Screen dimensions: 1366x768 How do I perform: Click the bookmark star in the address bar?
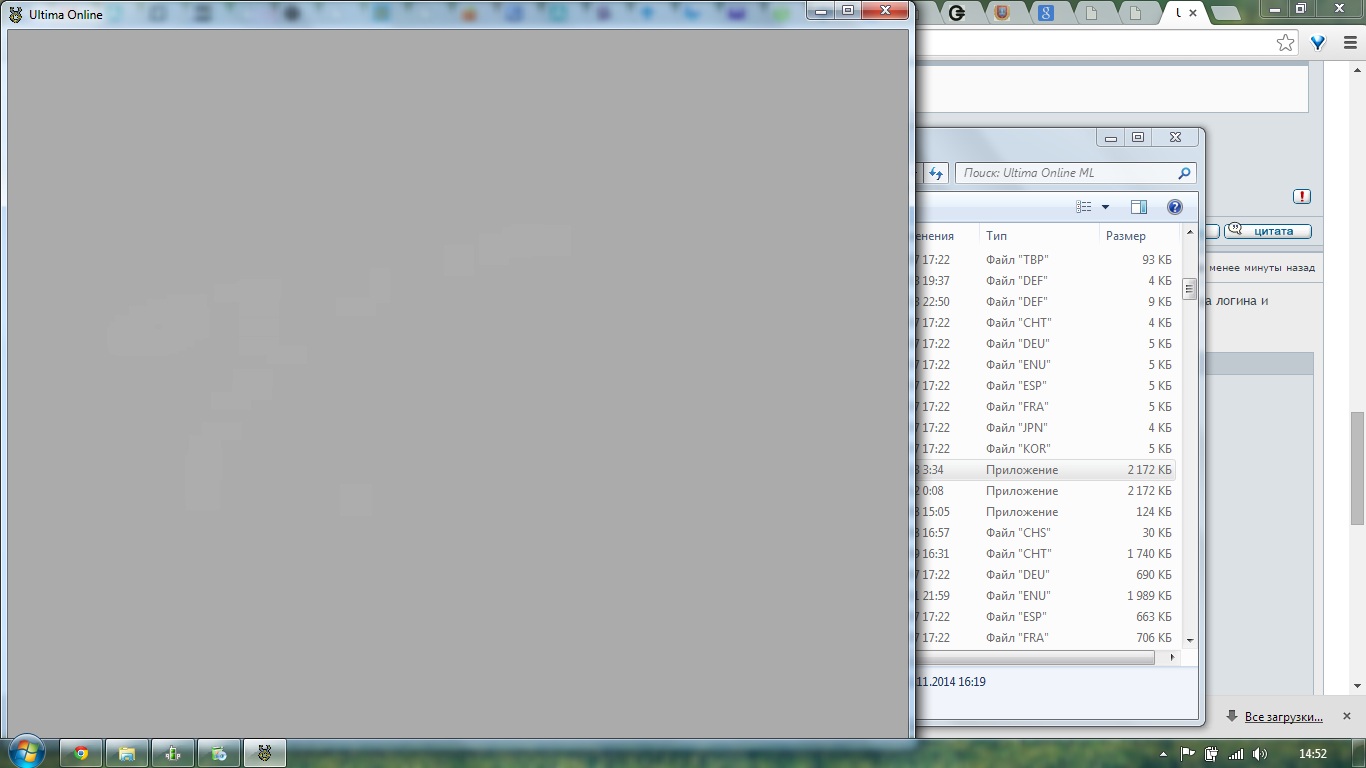coord(1285,42)
